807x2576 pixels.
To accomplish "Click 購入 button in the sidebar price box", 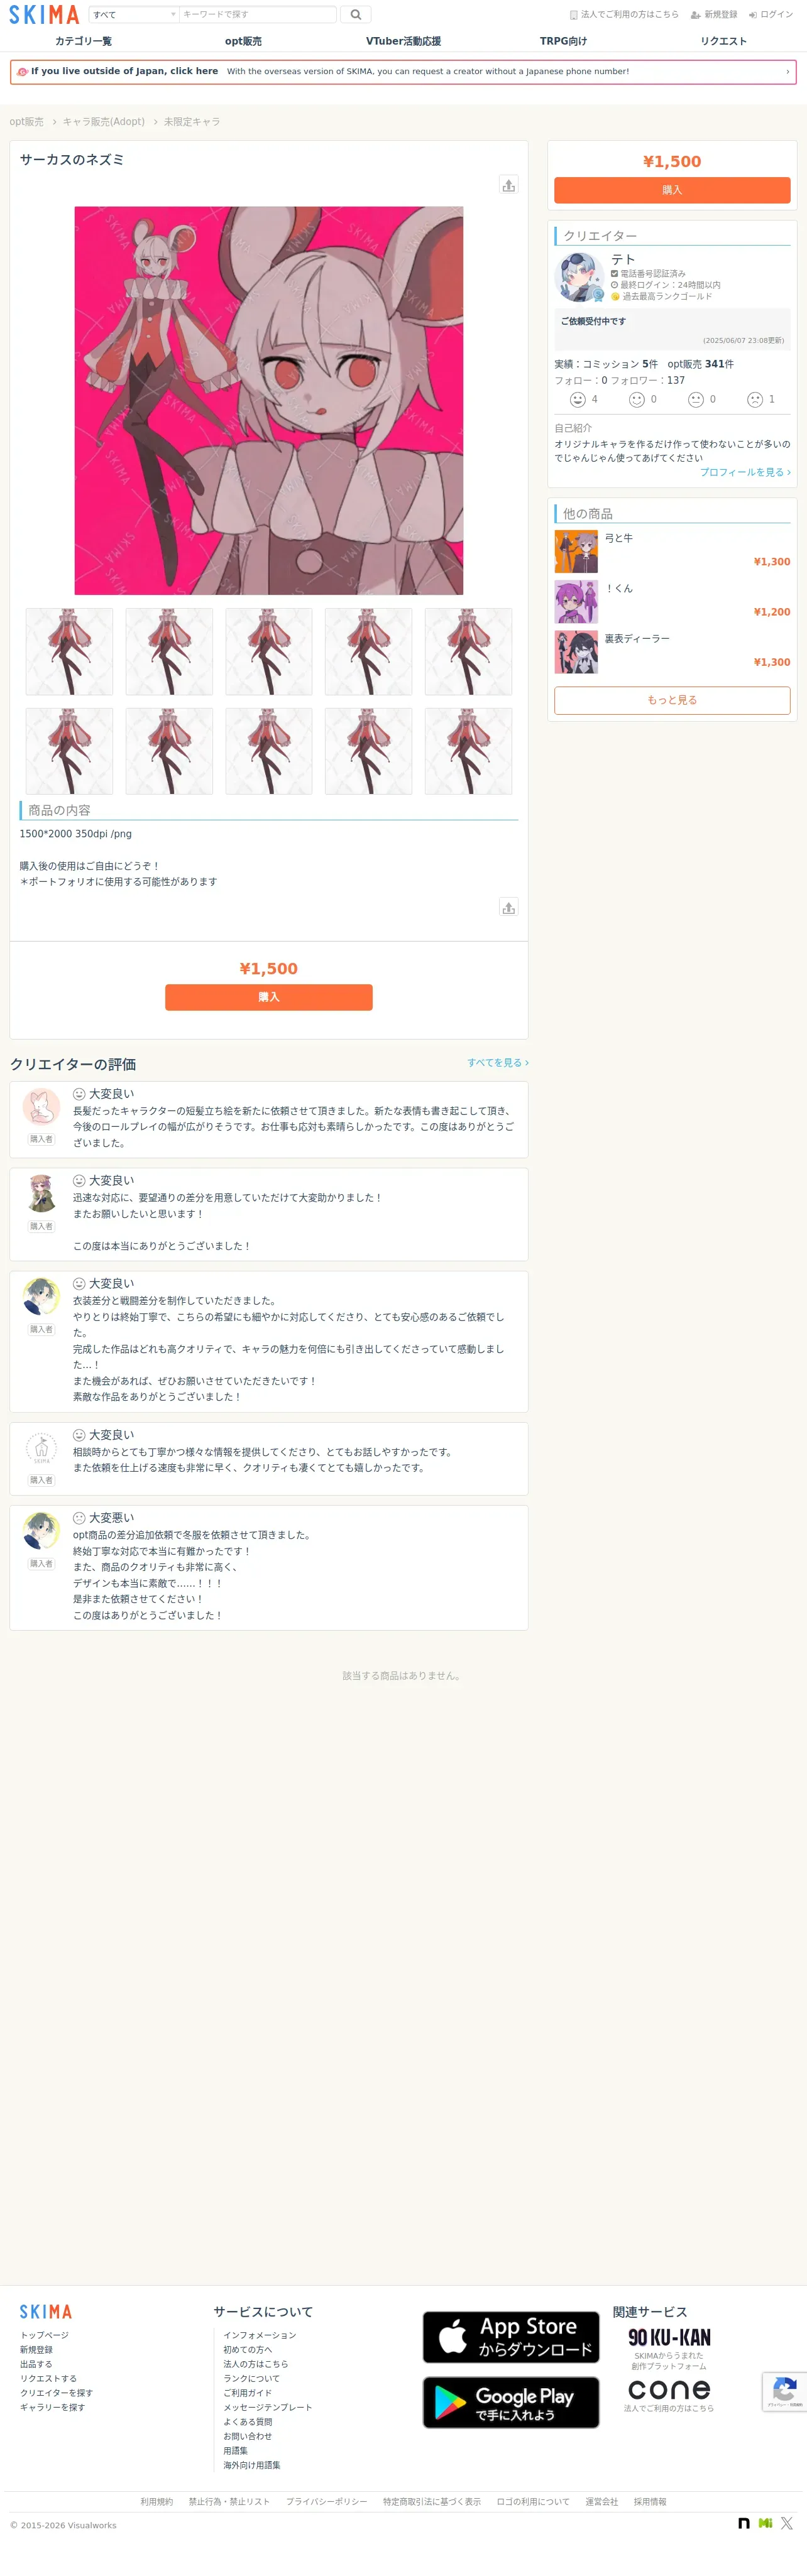I will point(672,190).
